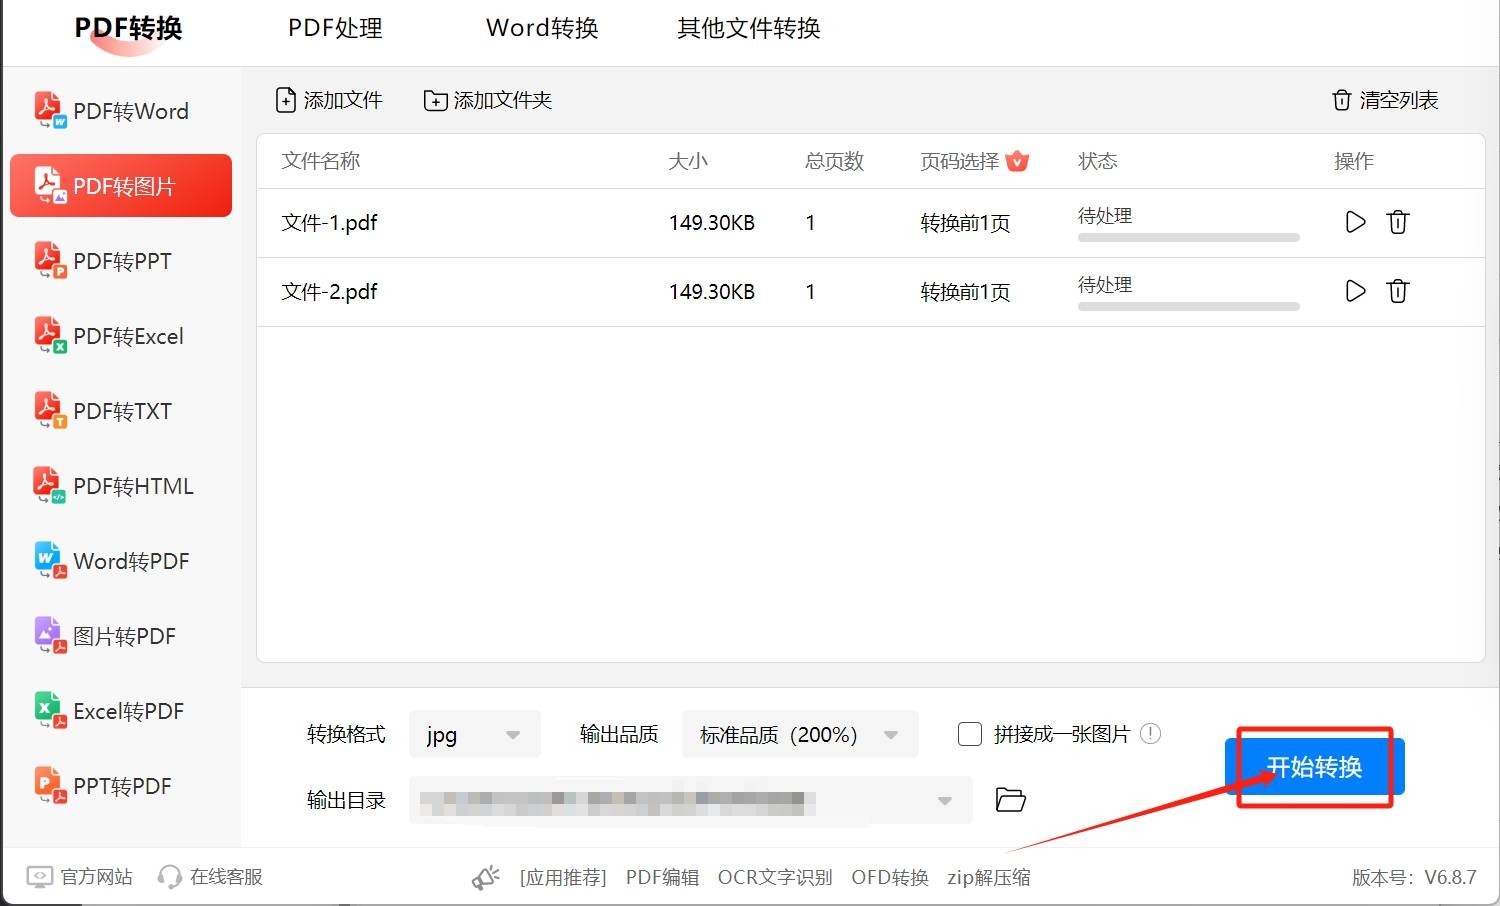Open Excel转PDF conversion
Screen dimensions: 1500x906
[x=121, y=711]
